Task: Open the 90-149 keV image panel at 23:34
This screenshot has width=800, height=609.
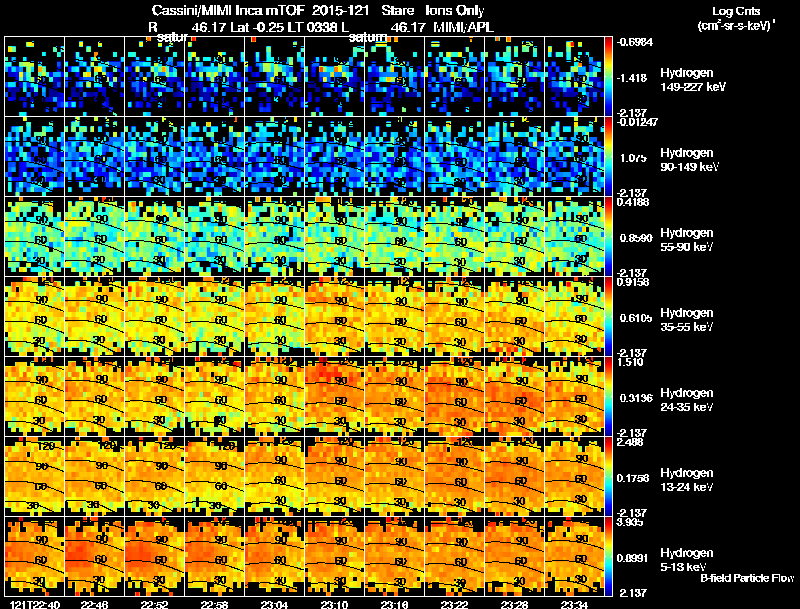Action: tap(574, 157)
